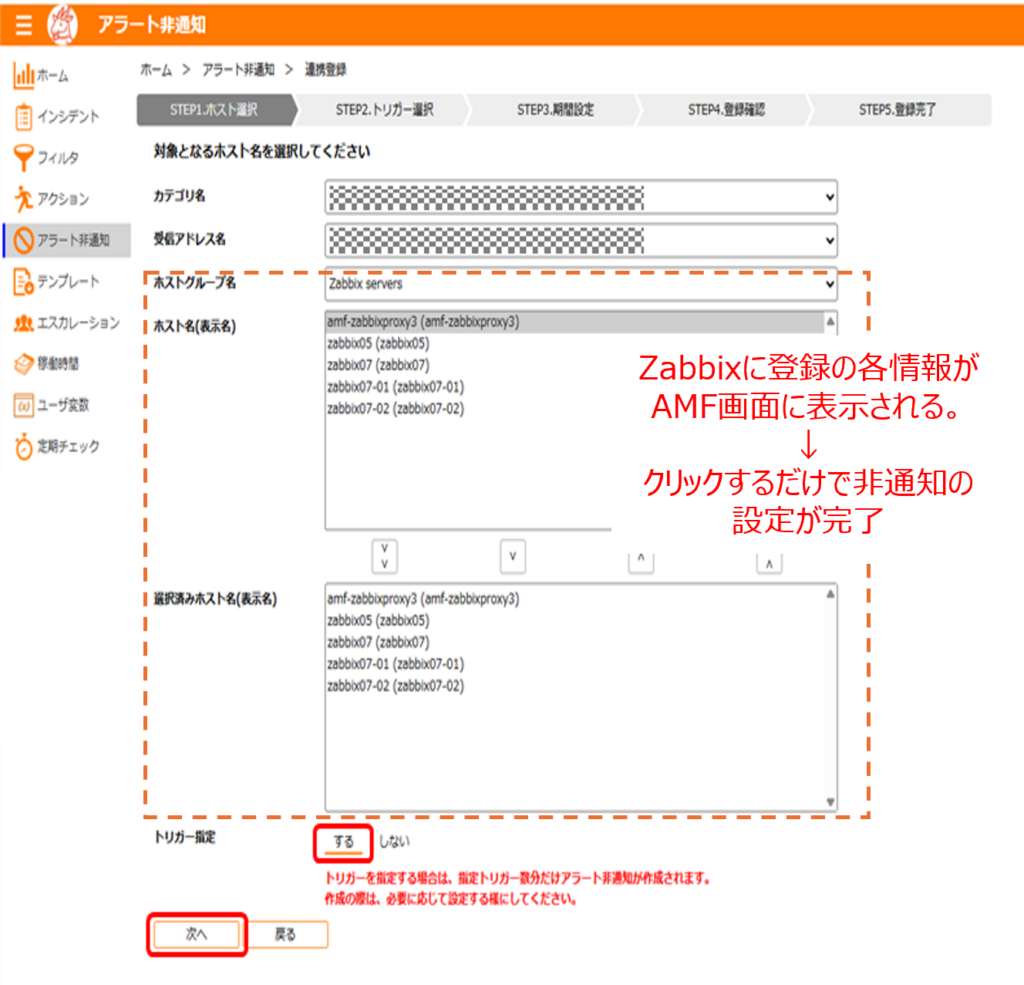1024x985 pixels.
Task: Click STEP2.トリガー選択 step tab
Action: click(x=385, y=110)
